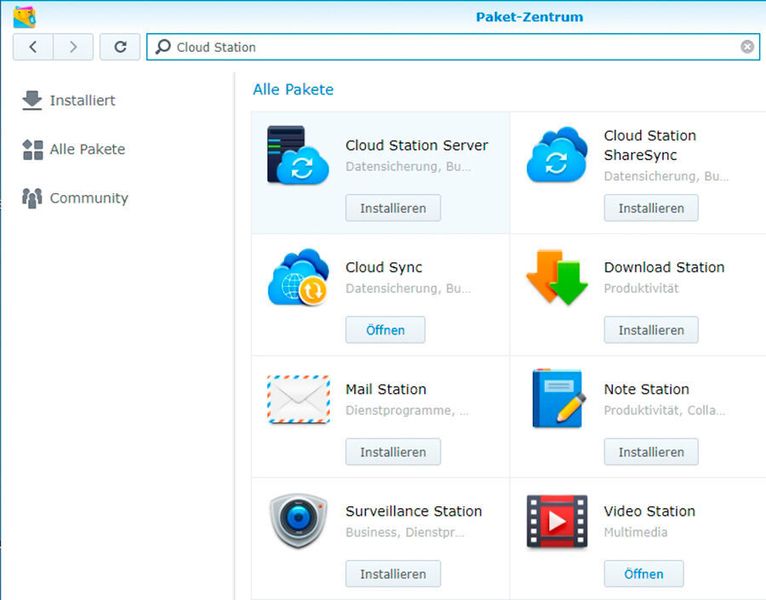Click the magnifier search icon
The height and width of the screenshot is (600, 766).
pos(163,47)
